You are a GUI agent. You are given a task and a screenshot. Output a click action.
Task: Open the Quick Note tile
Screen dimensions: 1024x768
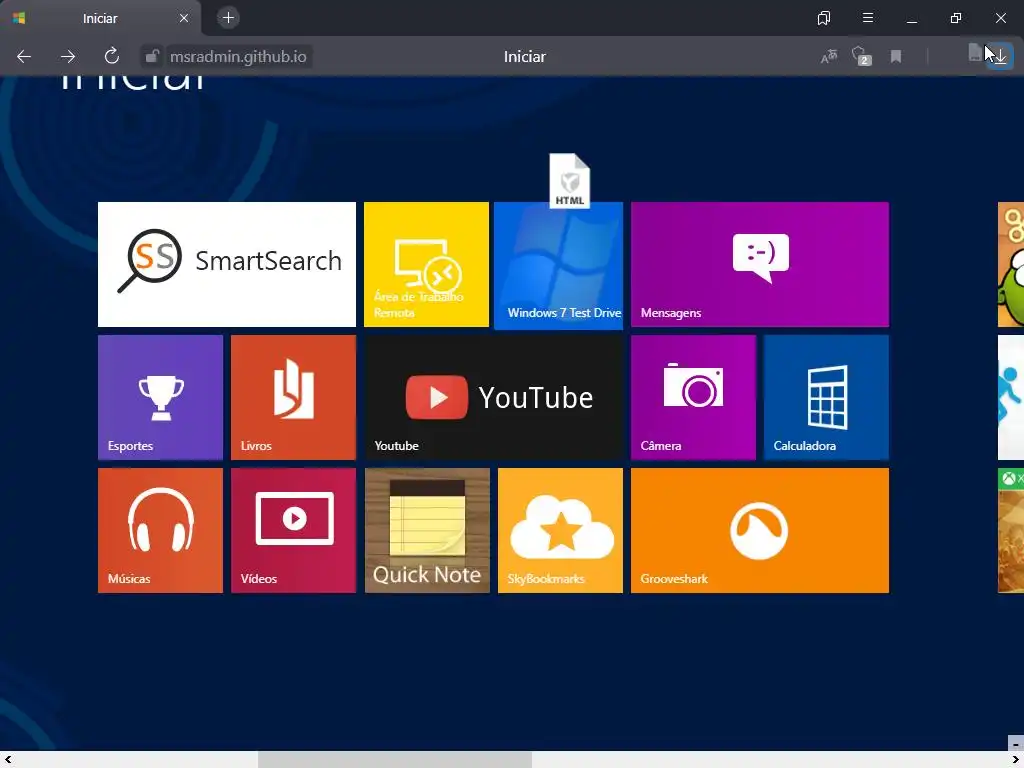point(427,531)
